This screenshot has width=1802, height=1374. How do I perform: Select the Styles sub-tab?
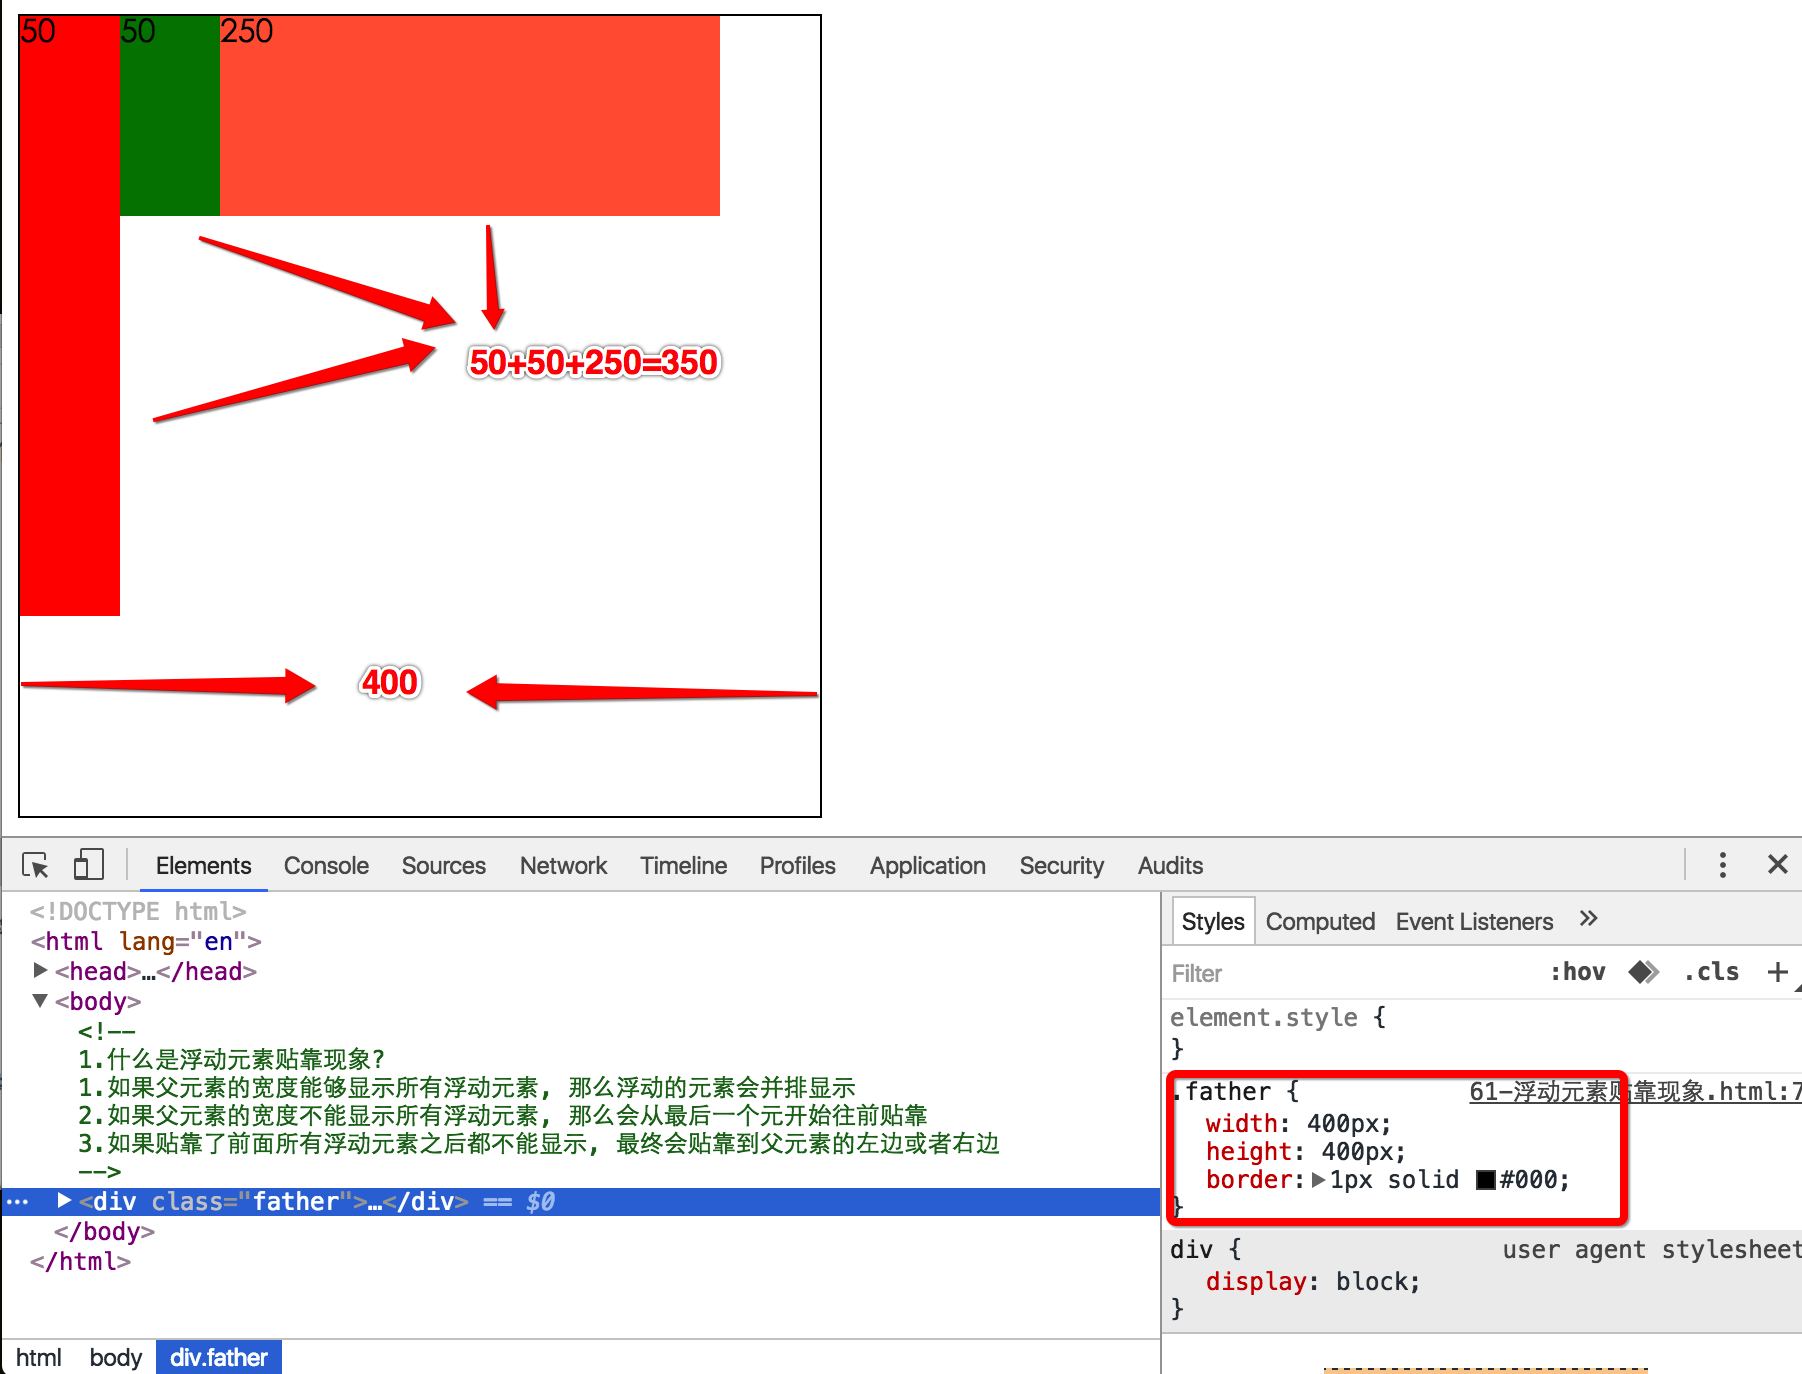pos(1213,922)
